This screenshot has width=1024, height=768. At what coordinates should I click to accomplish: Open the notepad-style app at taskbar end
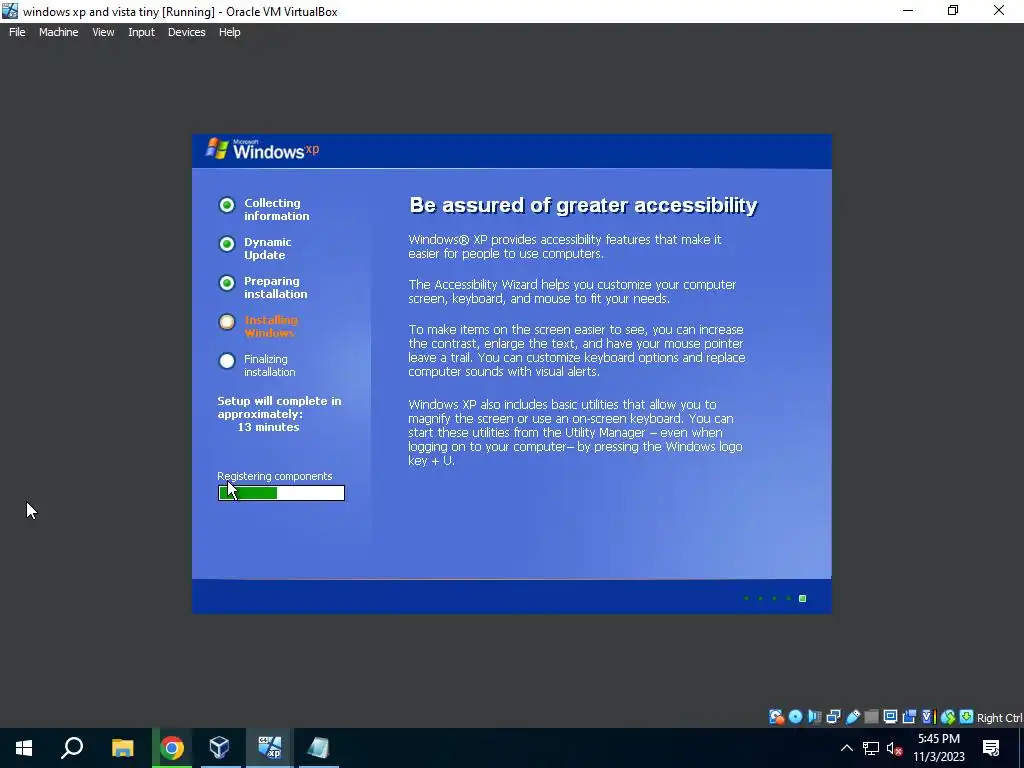pos(318,748)
